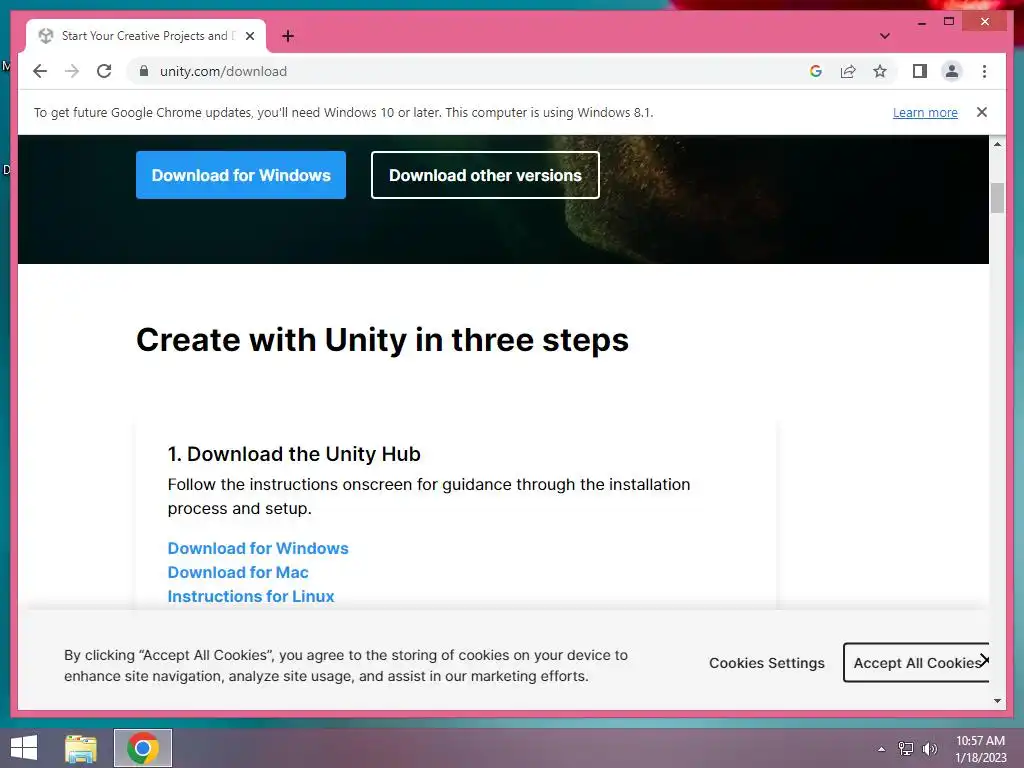Open File Explorer from the taskbar
Screen dimensions: 1024x768
coord(81,748)
